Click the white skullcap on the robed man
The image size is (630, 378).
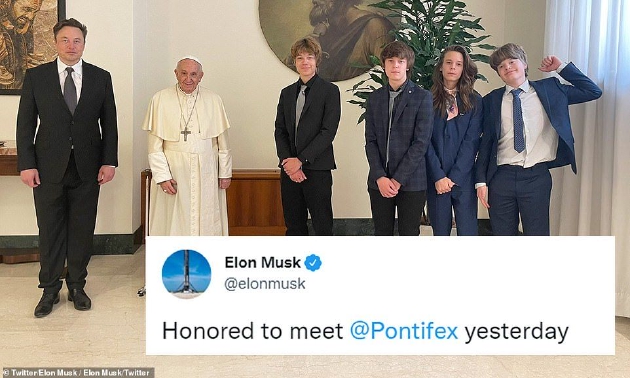pos(189,61)
